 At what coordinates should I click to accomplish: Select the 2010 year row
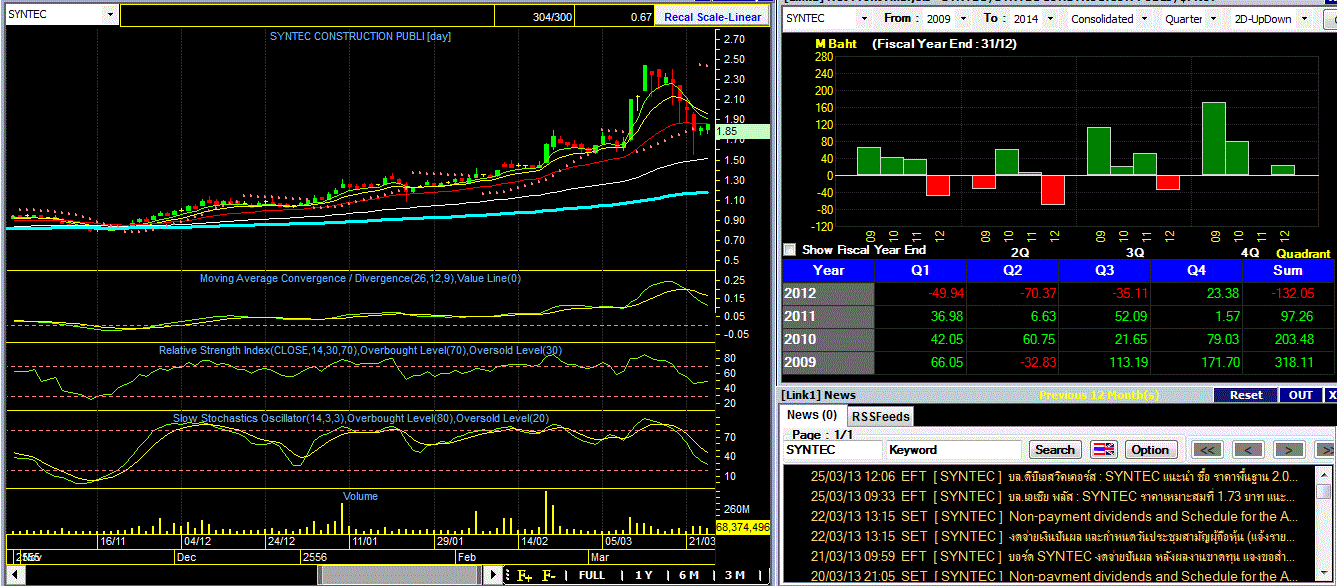[x=1058, y=339]
